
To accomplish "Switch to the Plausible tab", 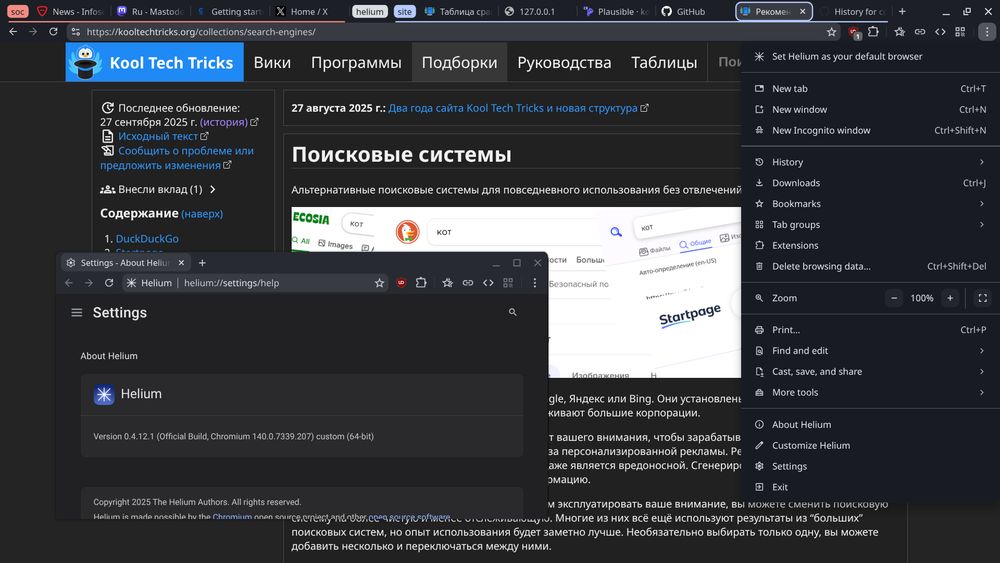I will (x=615, y=11).
